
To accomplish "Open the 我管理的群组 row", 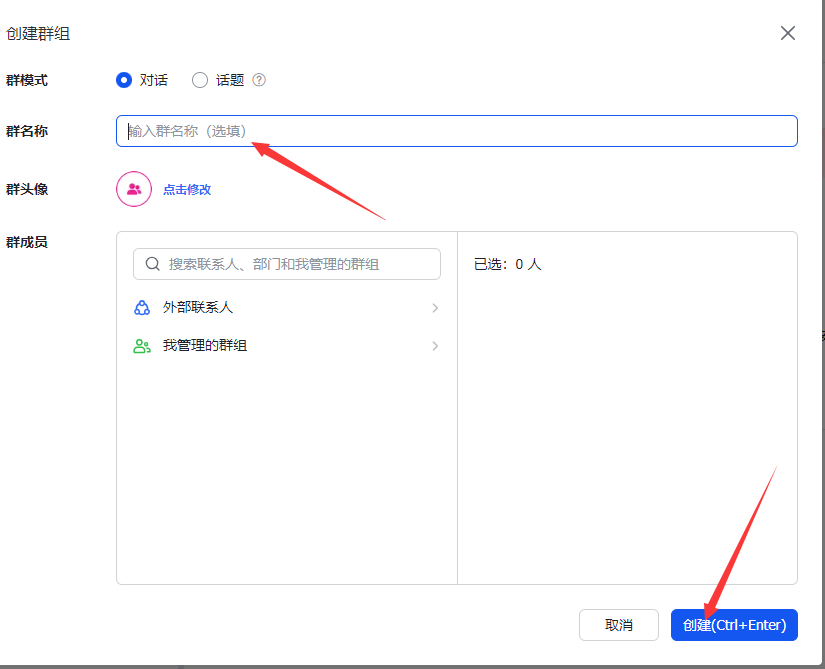I will pos(287,346).
